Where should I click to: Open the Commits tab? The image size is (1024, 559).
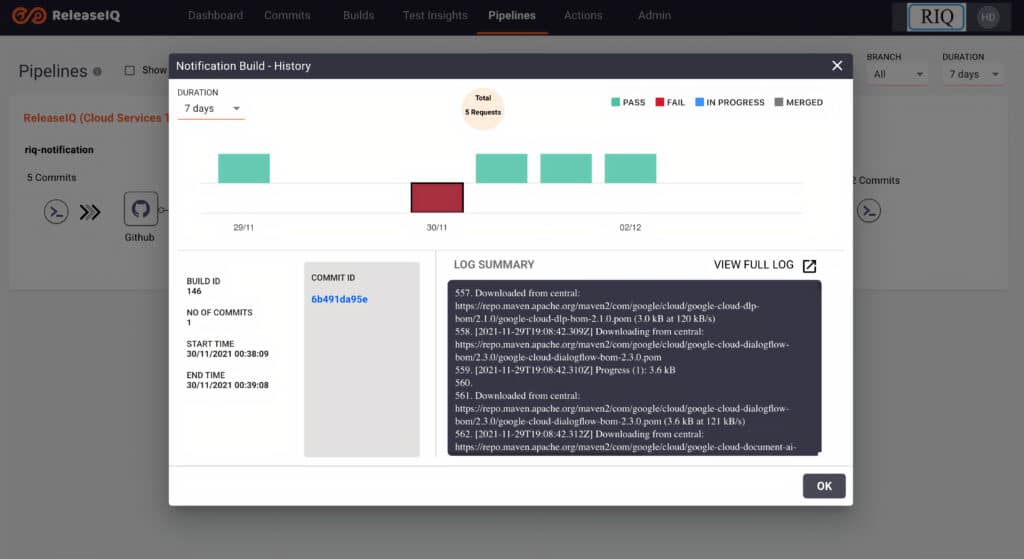287,15
